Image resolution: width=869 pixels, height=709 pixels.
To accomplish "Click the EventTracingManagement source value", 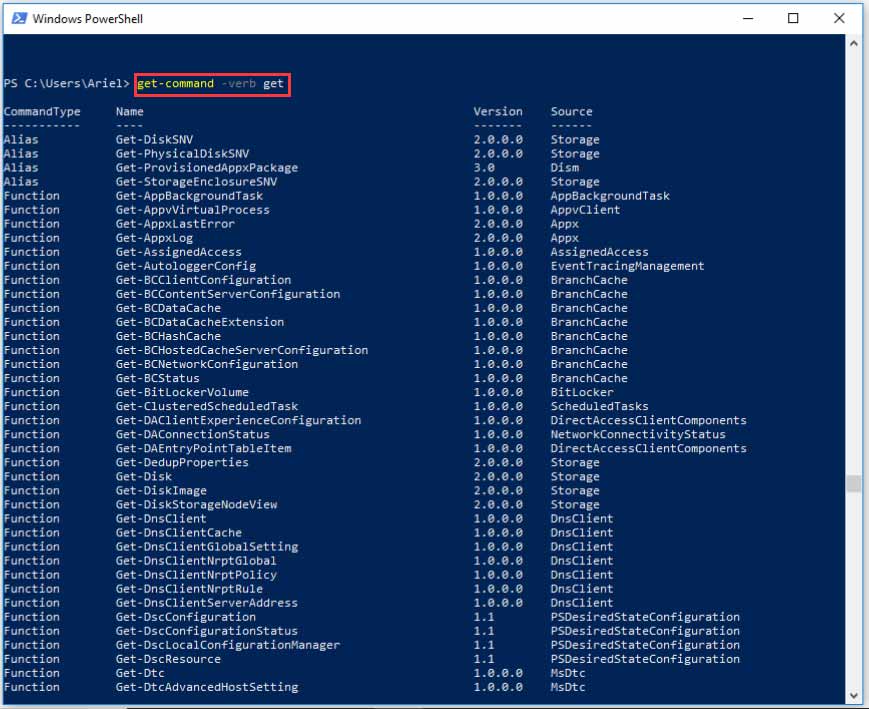I will [627, 266].
